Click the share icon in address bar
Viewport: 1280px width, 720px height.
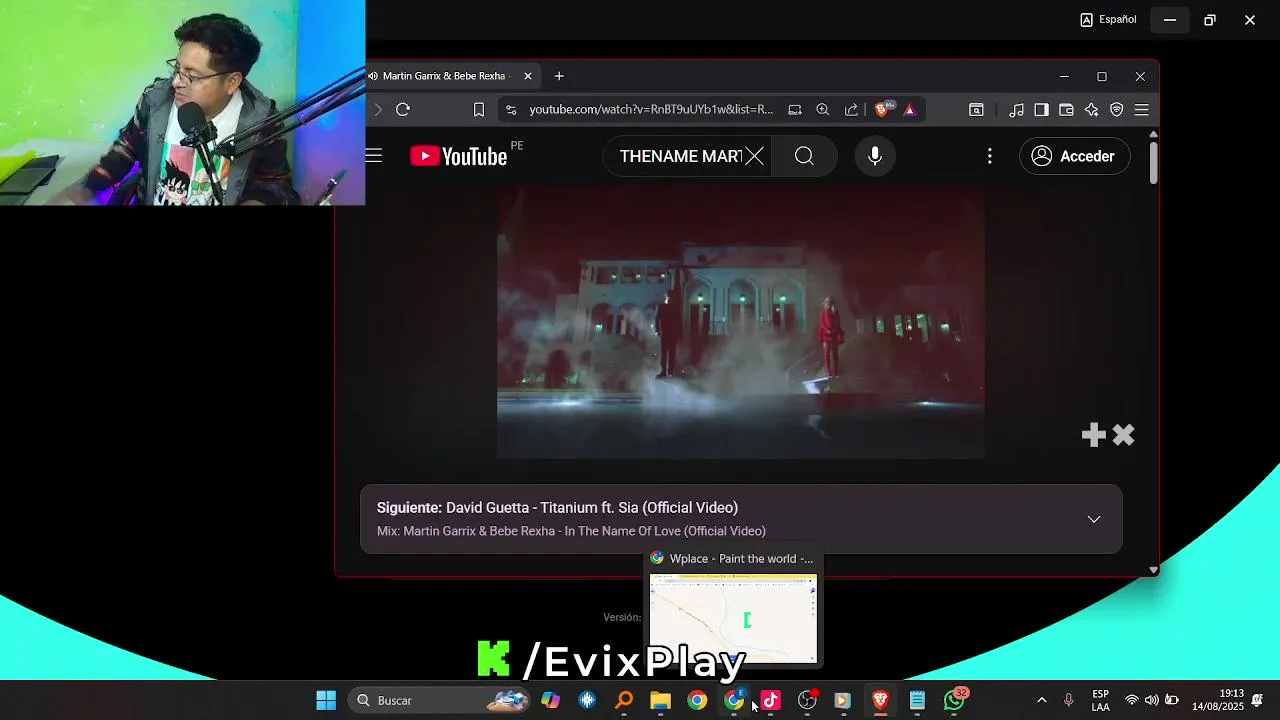[851, 110]
